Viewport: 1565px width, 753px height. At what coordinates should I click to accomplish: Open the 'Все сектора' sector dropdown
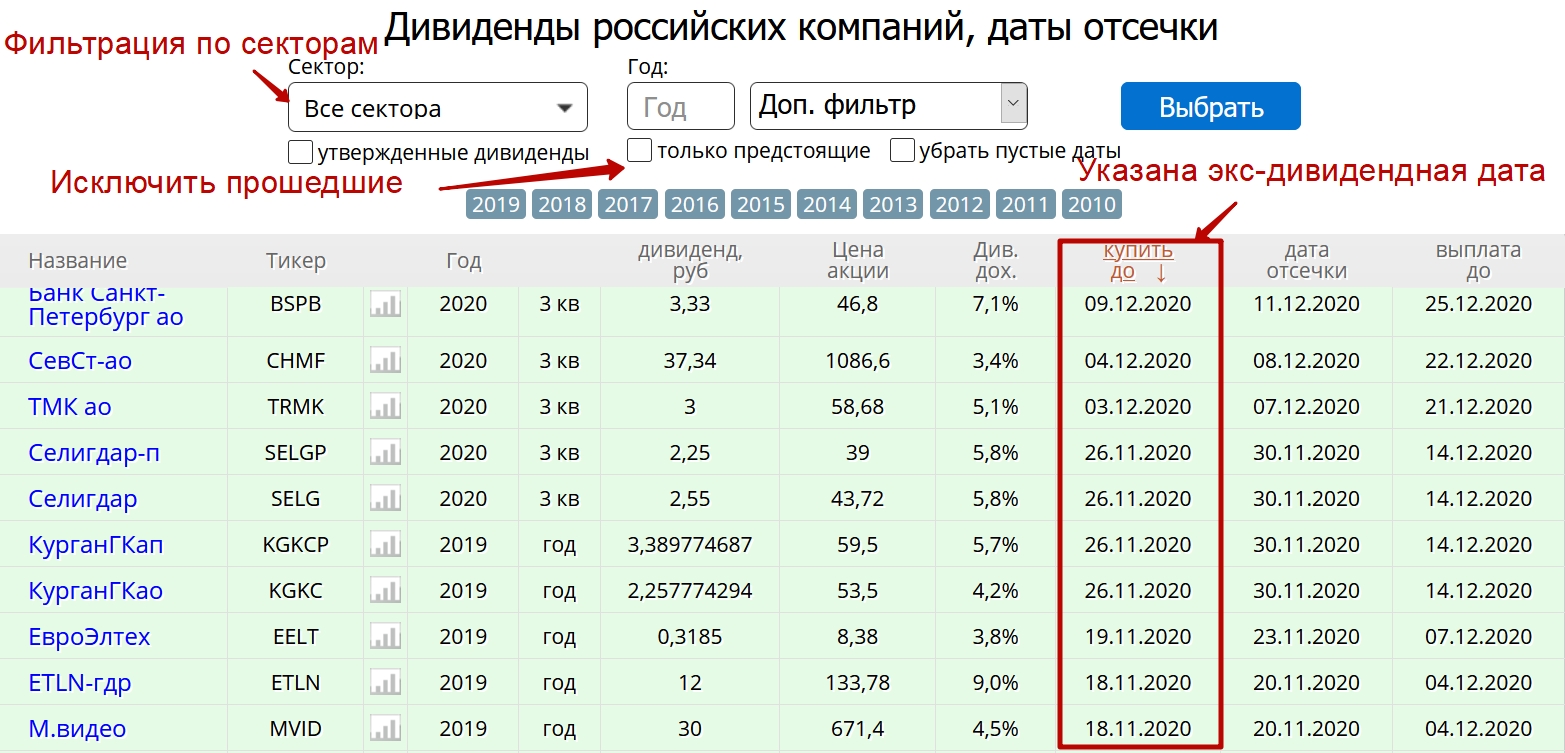coord(437,108)
